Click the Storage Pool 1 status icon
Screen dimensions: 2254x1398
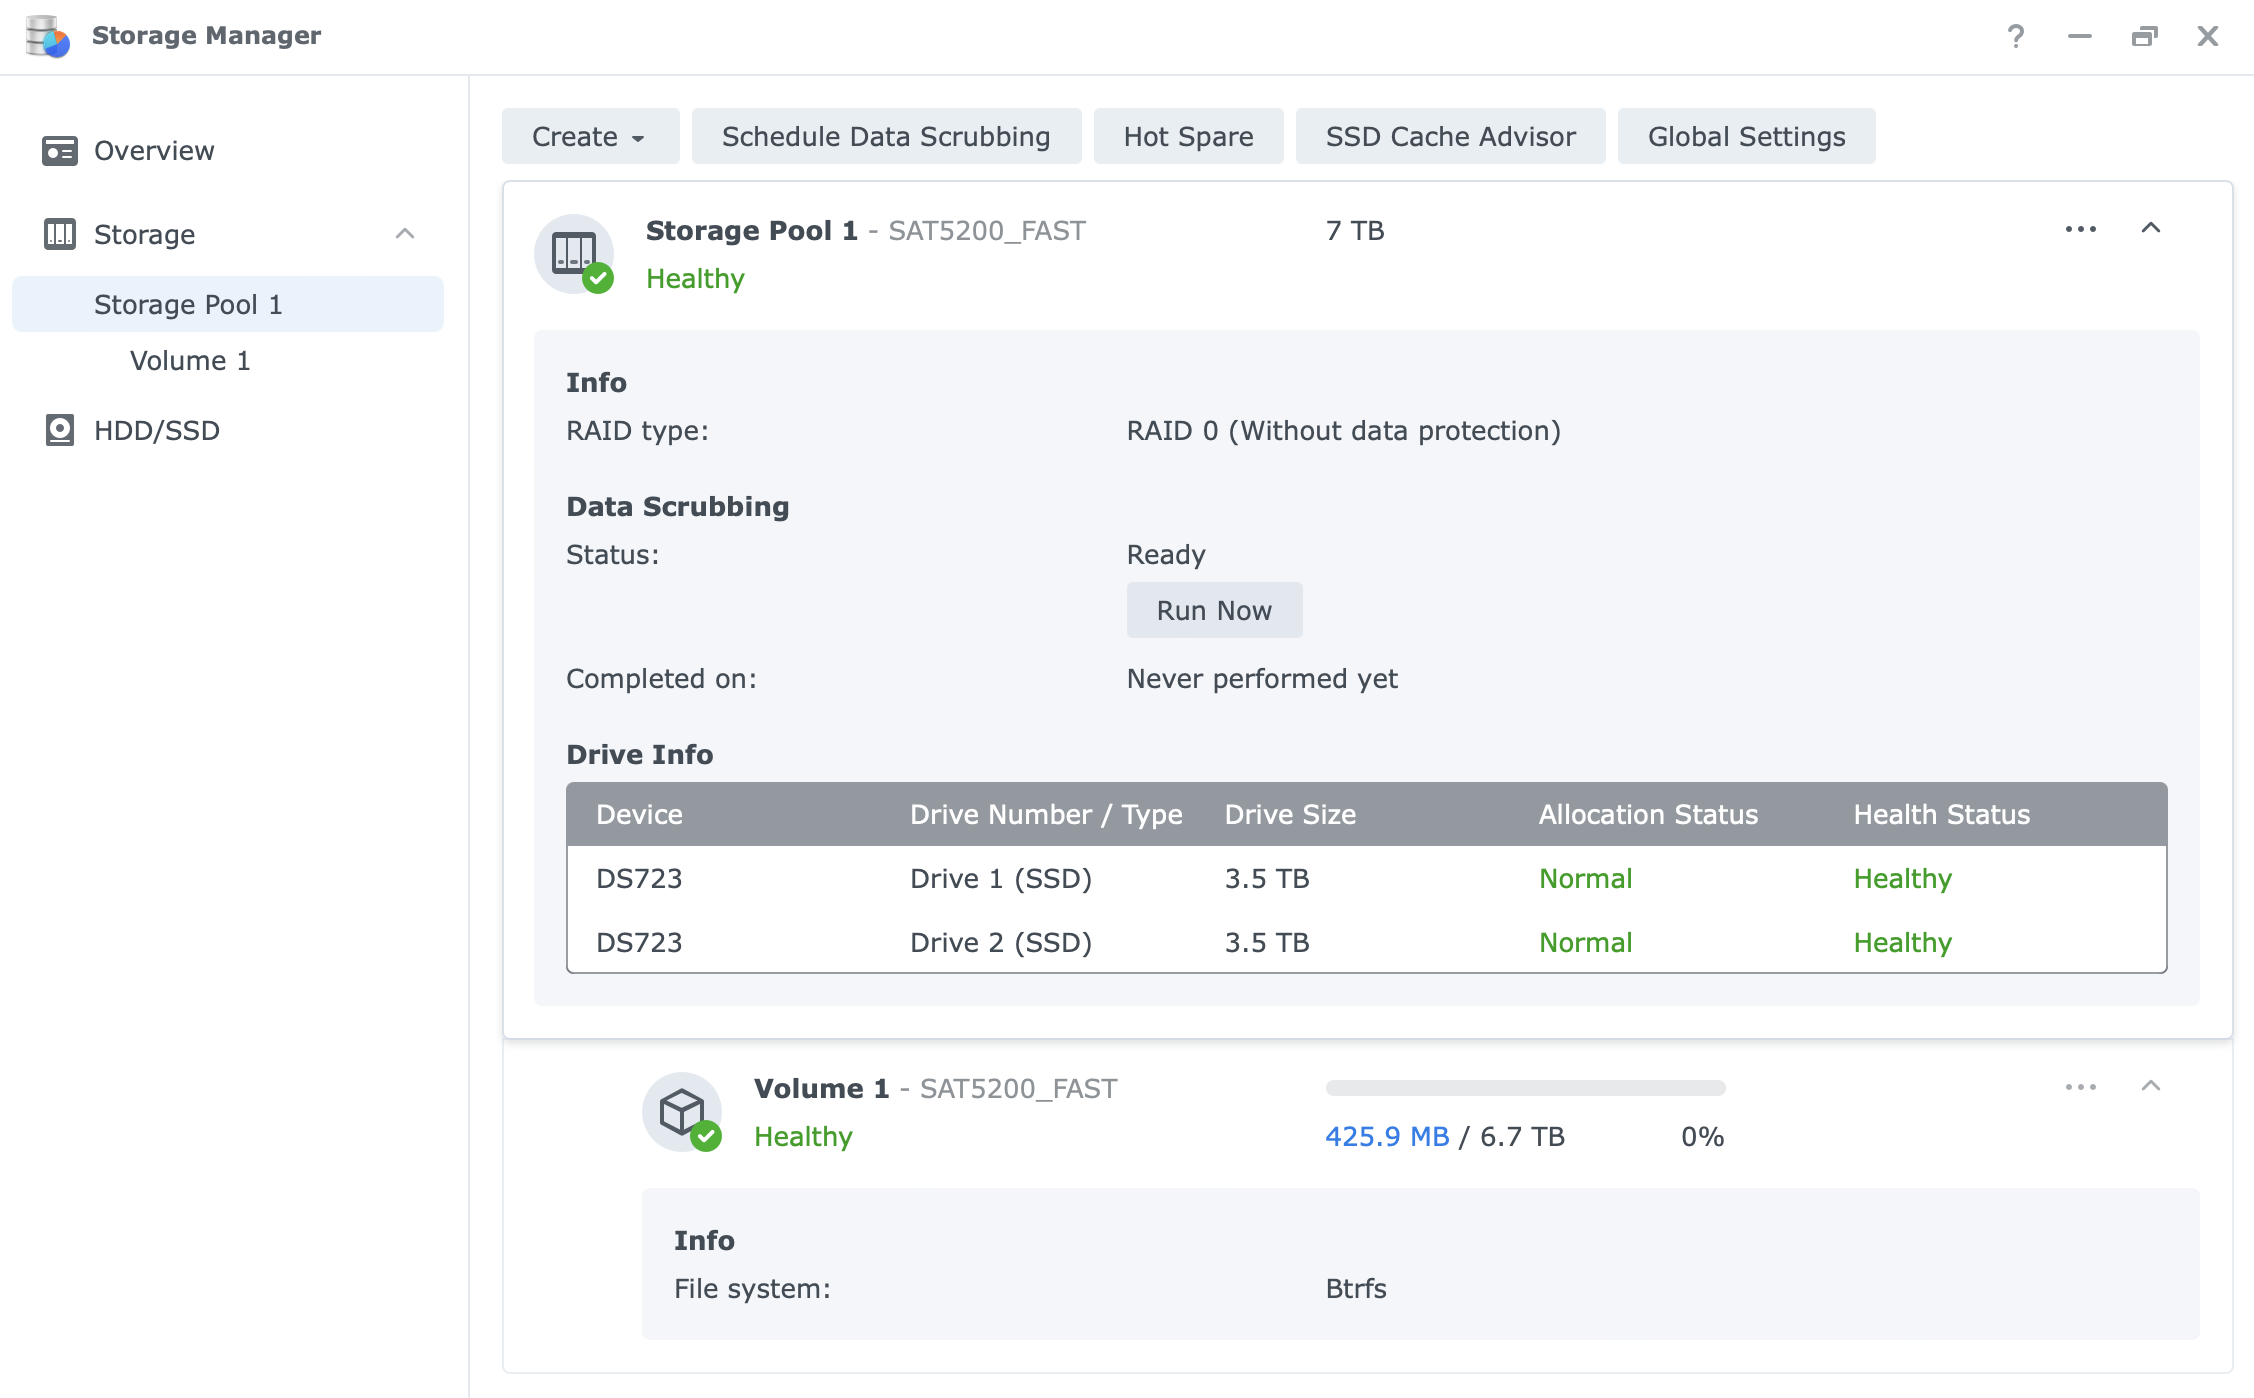pos(574,254)
